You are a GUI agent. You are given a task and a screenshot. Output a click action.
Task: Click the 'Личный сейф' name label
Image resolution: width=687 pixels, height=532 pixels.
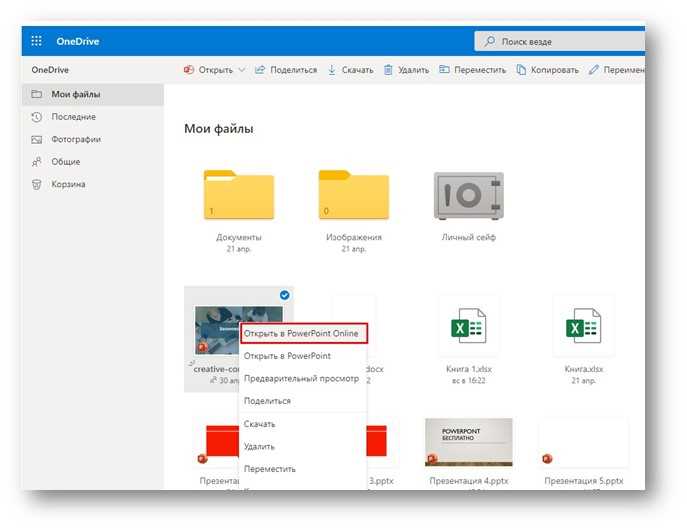pyautogui.click(x=468, y=237)
